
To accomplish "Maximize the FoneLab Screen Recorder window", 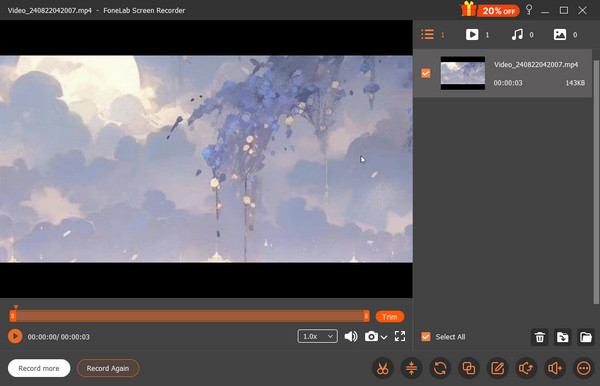I will tap(564, 10).
